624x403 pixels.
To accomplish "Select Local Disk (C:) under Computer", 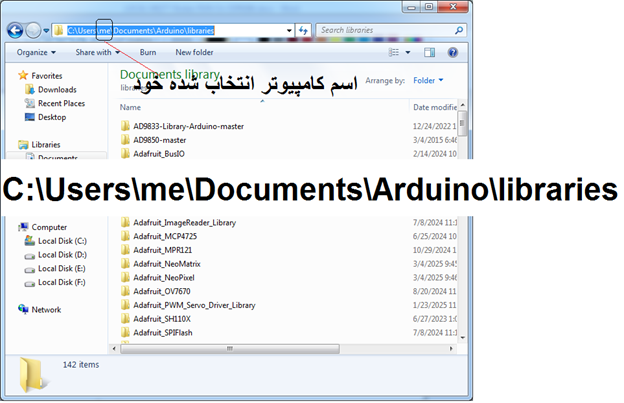I will click(x=62, y=241).
